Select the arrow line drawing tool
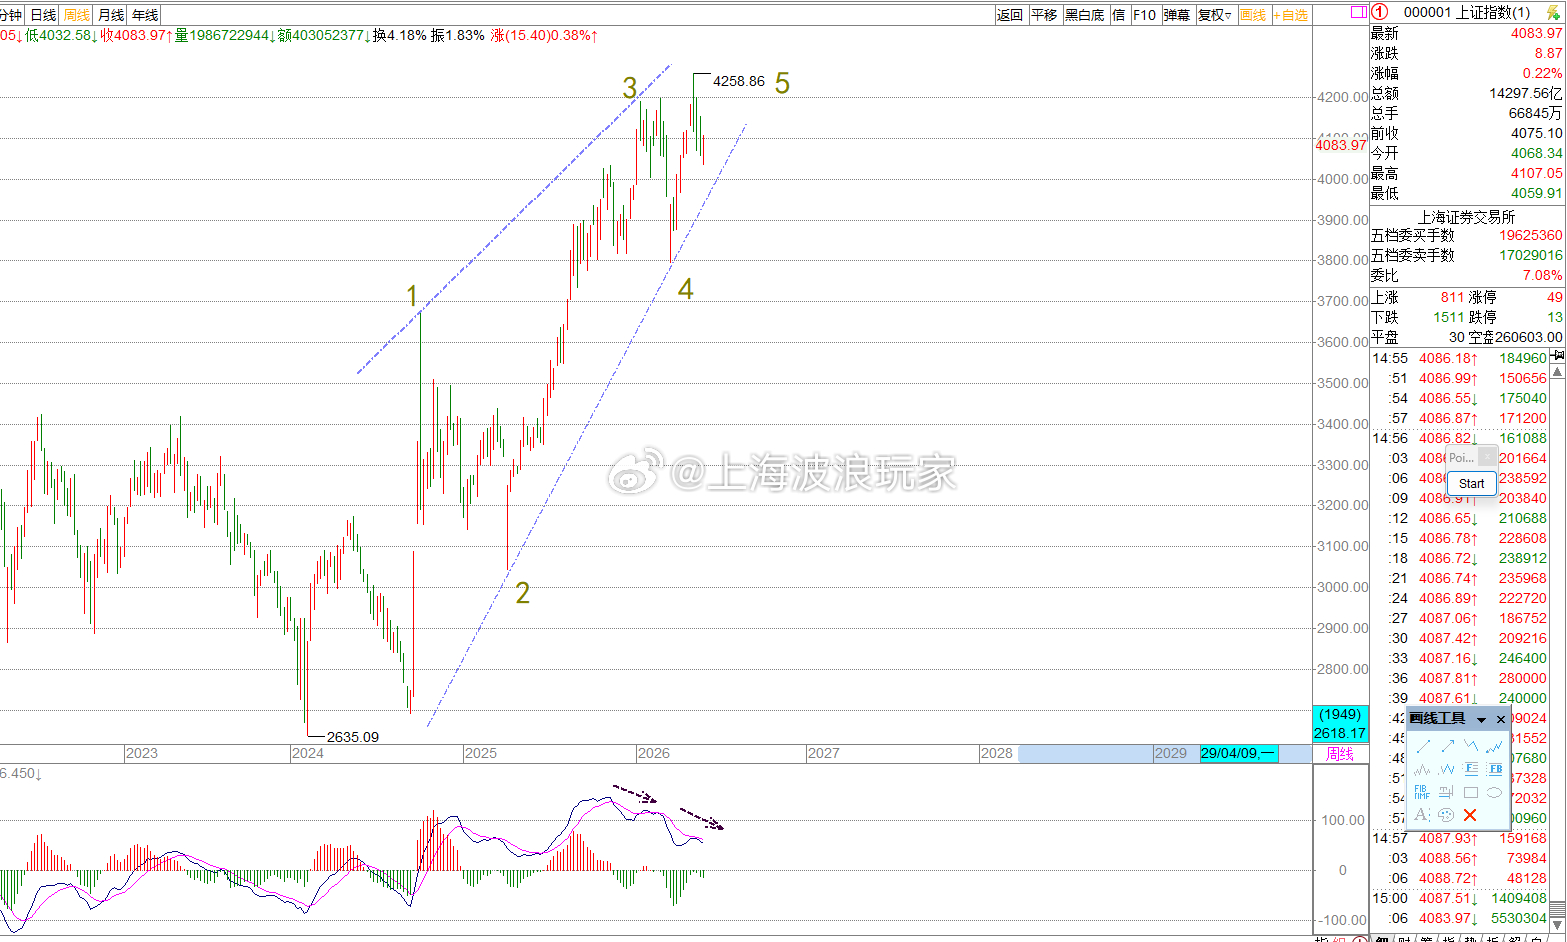The width and height of the screenshot is (1567, 942). pyautogui.click(x=1447, y=746)
